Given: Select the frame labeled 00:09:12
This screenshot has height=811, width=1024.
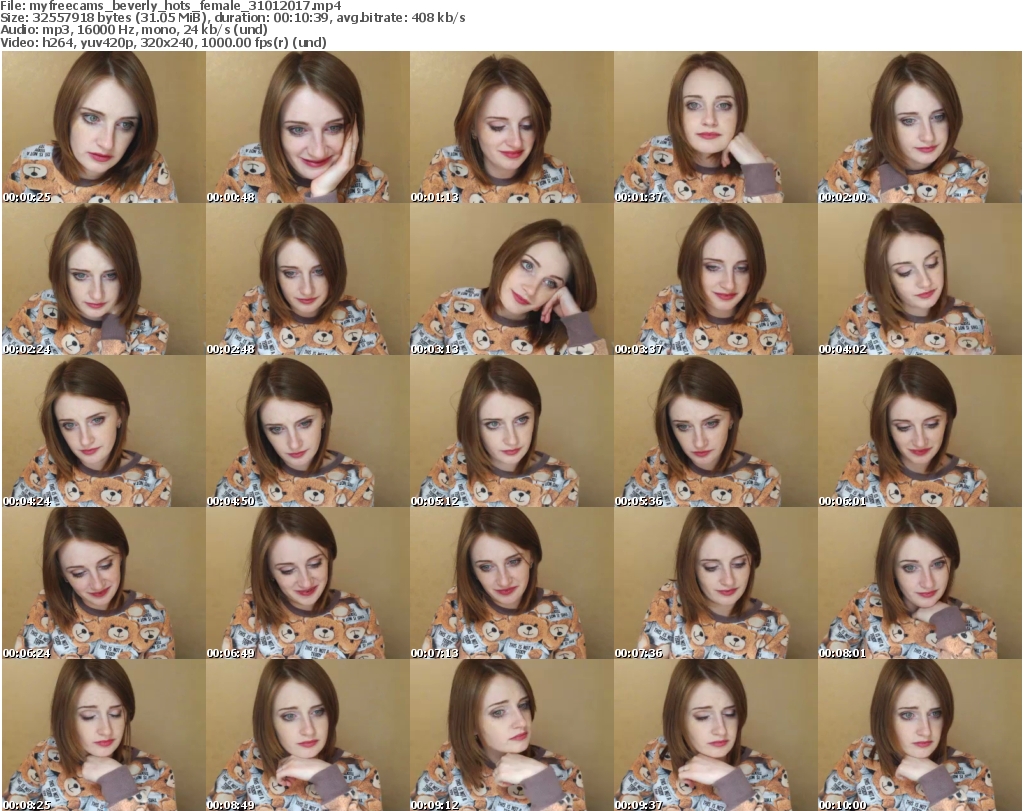Looking at the screenshot, I should (x=511, y=735).
